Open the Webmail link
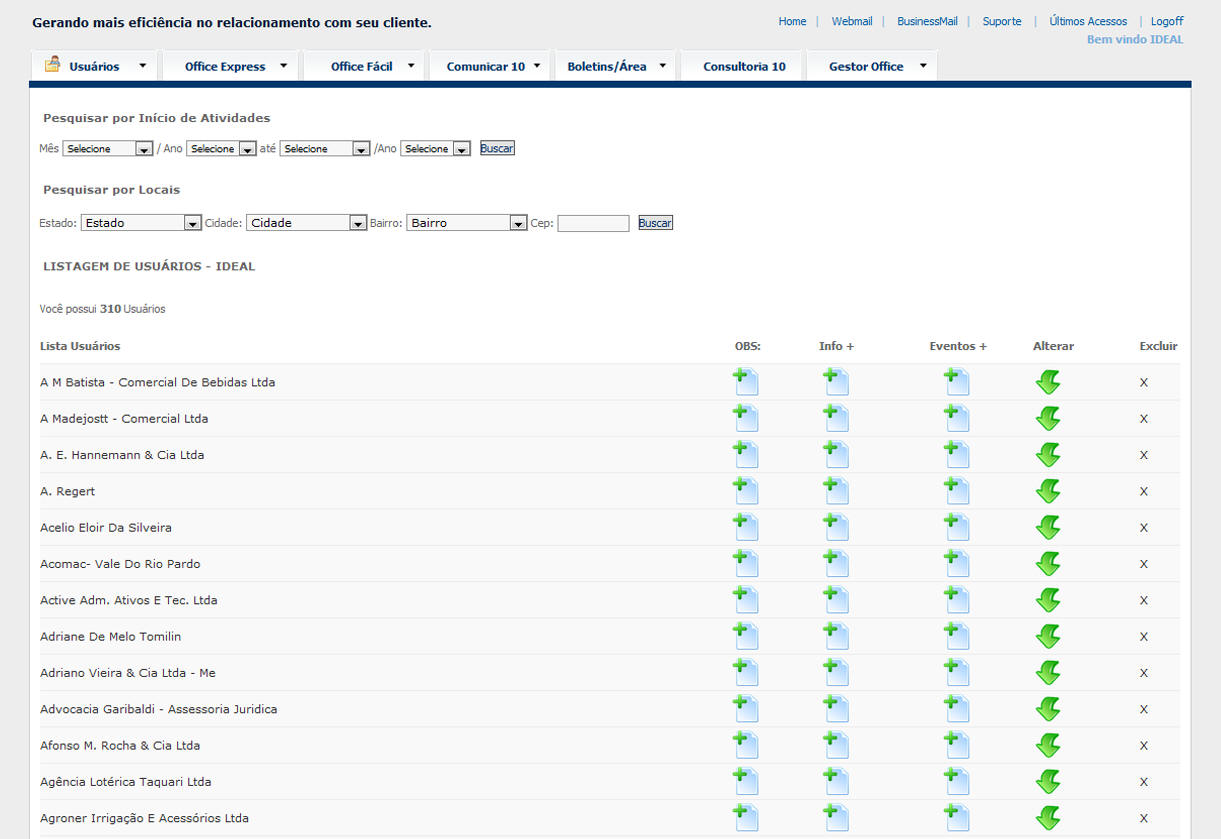This screenshot has width=1221, height=839. (x=852, y=21)
